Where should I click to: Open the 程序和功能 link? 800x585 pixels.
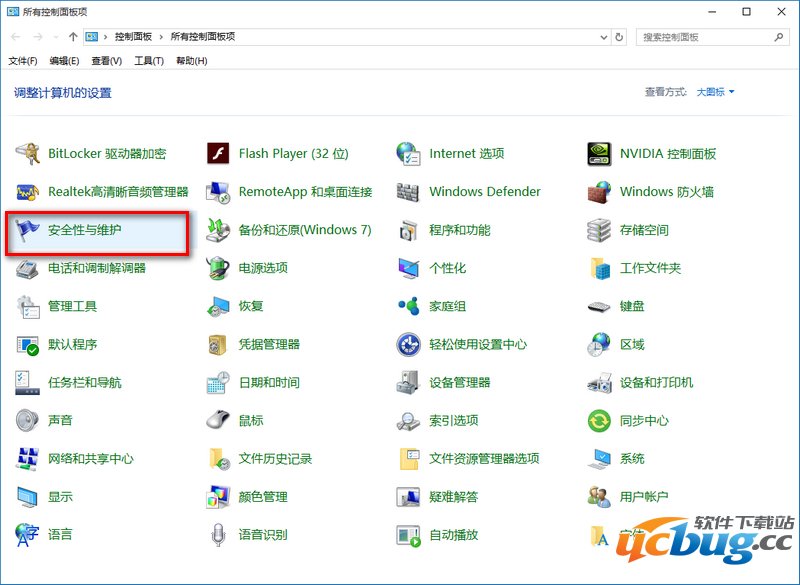tap(460, 230)
